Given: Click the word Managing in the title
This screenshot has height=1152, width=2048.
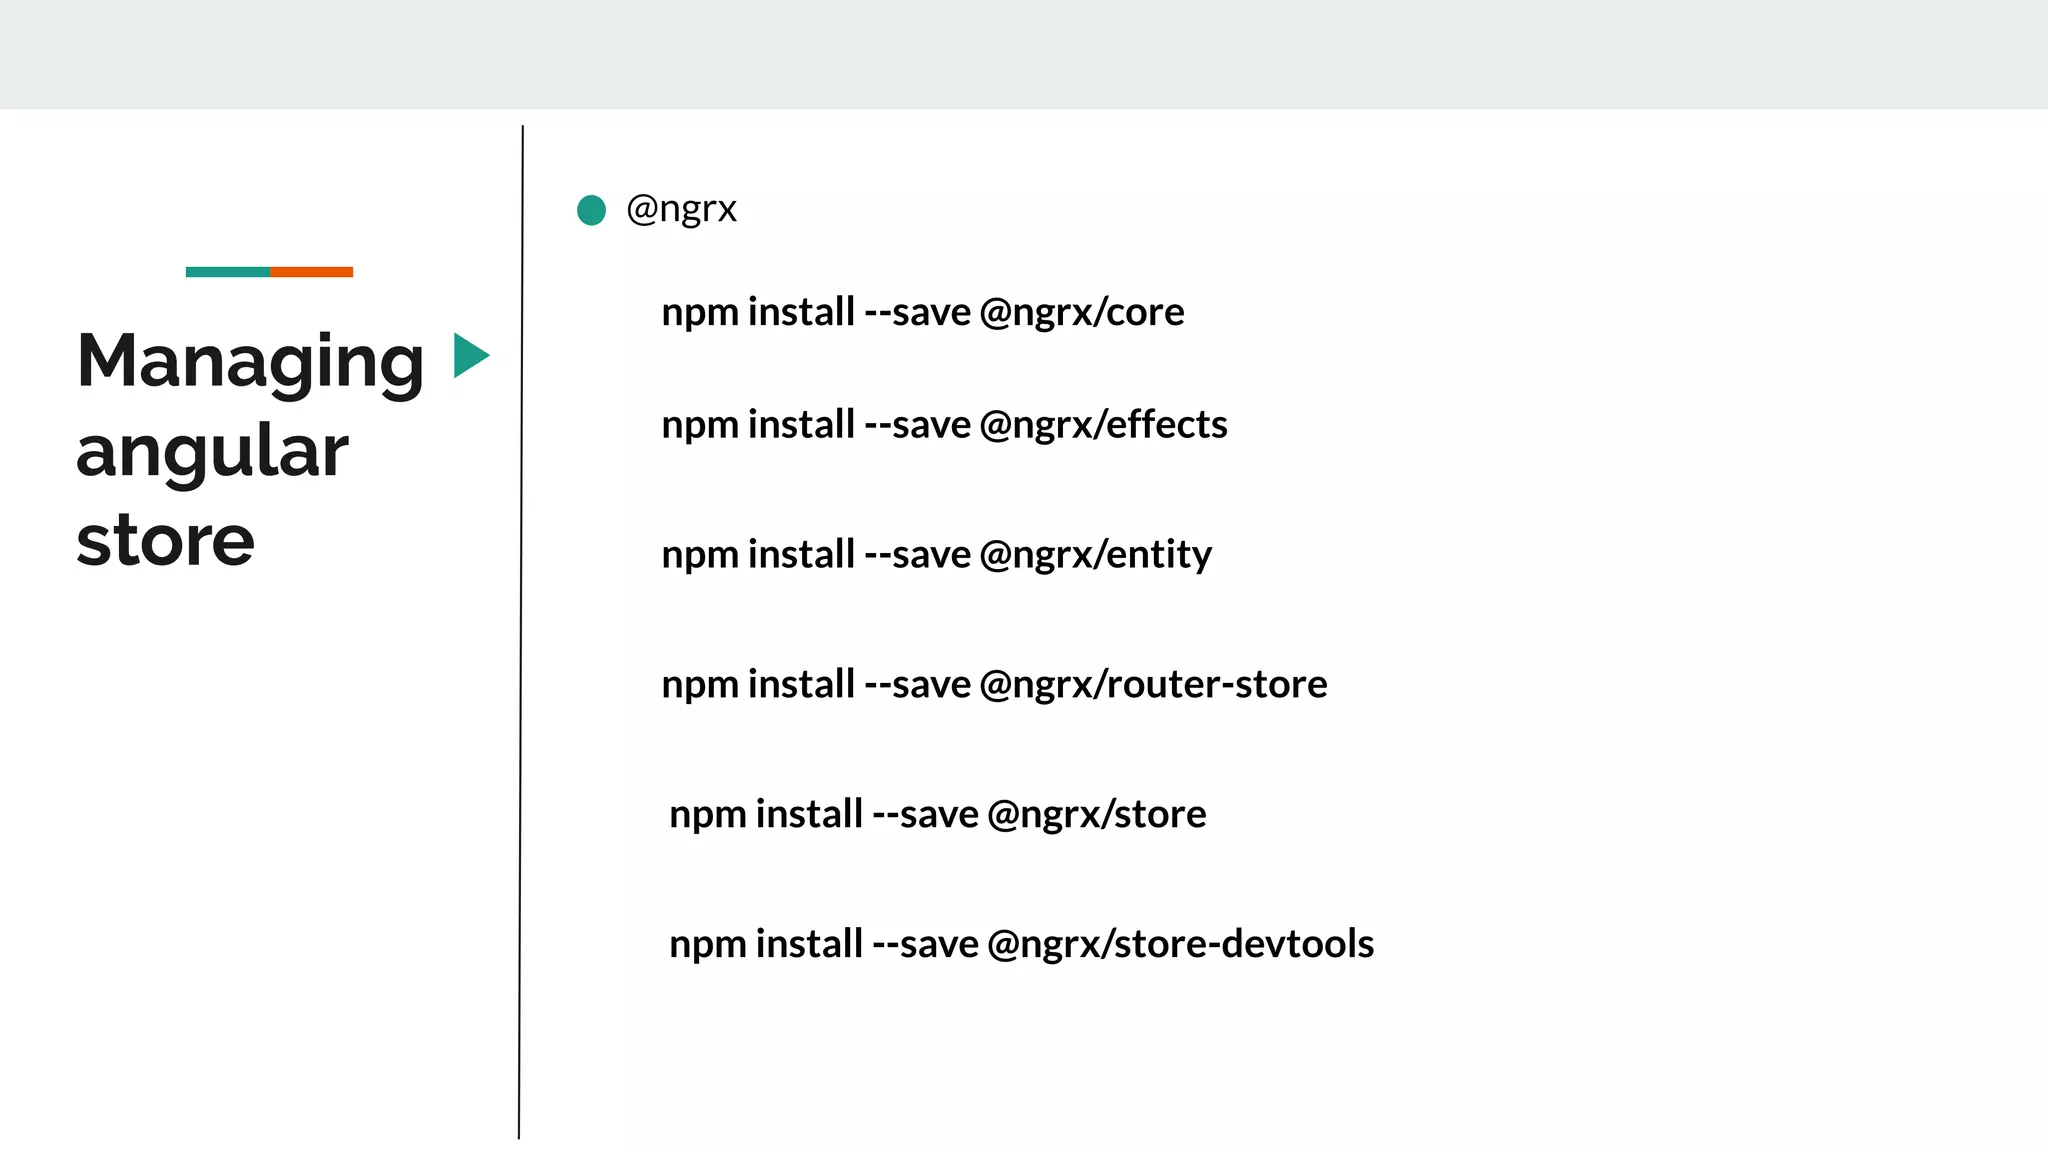Looking at the screenshot, I should tap(250, 361).
